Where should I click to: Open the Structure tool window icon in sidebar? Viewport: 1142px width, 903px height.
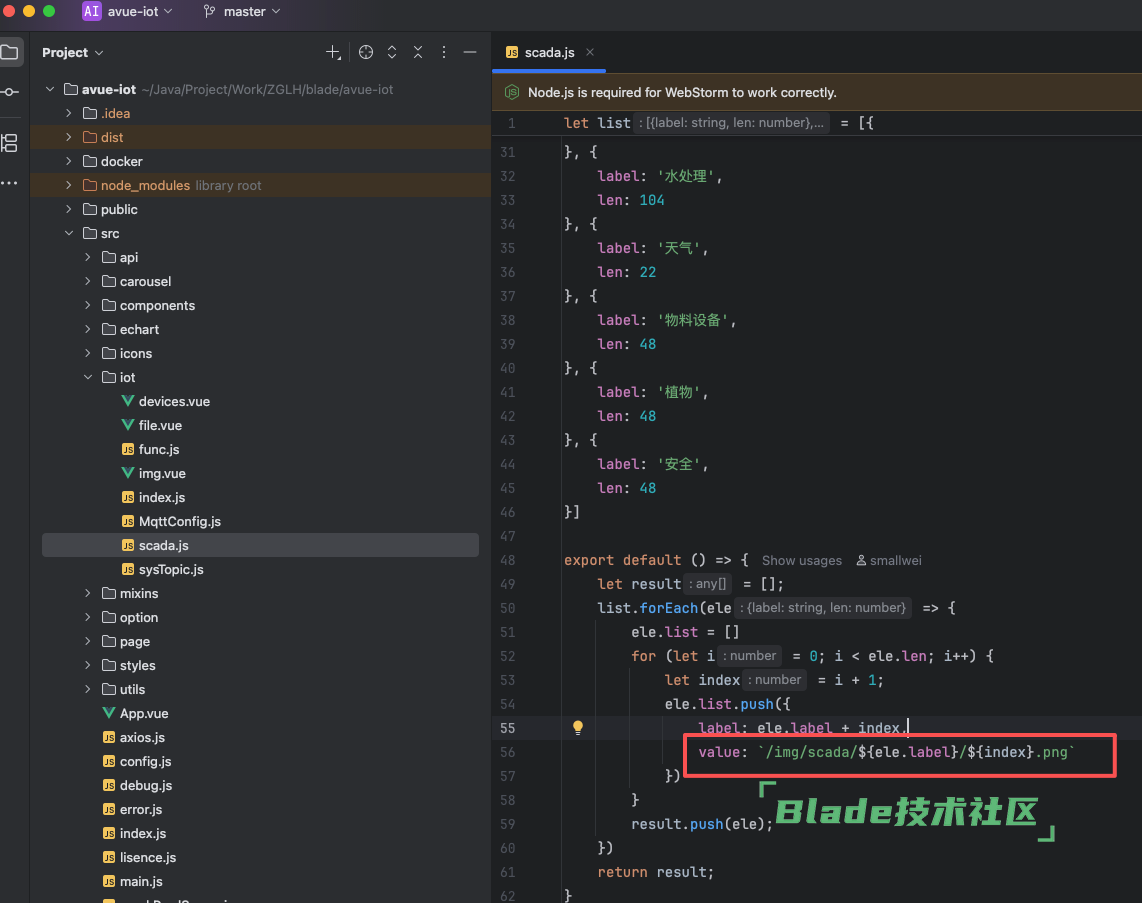10,142
